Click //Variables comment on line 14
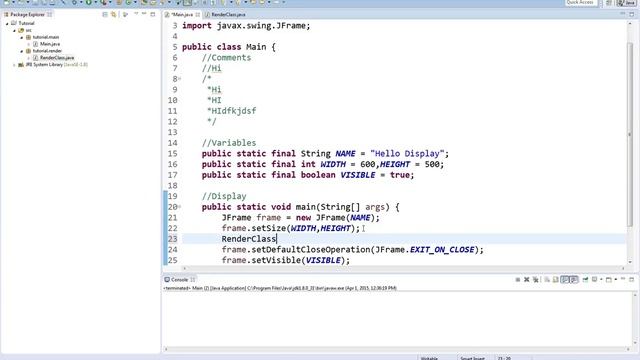This screenshot has width=640, height=360. (x=229, y=143)
